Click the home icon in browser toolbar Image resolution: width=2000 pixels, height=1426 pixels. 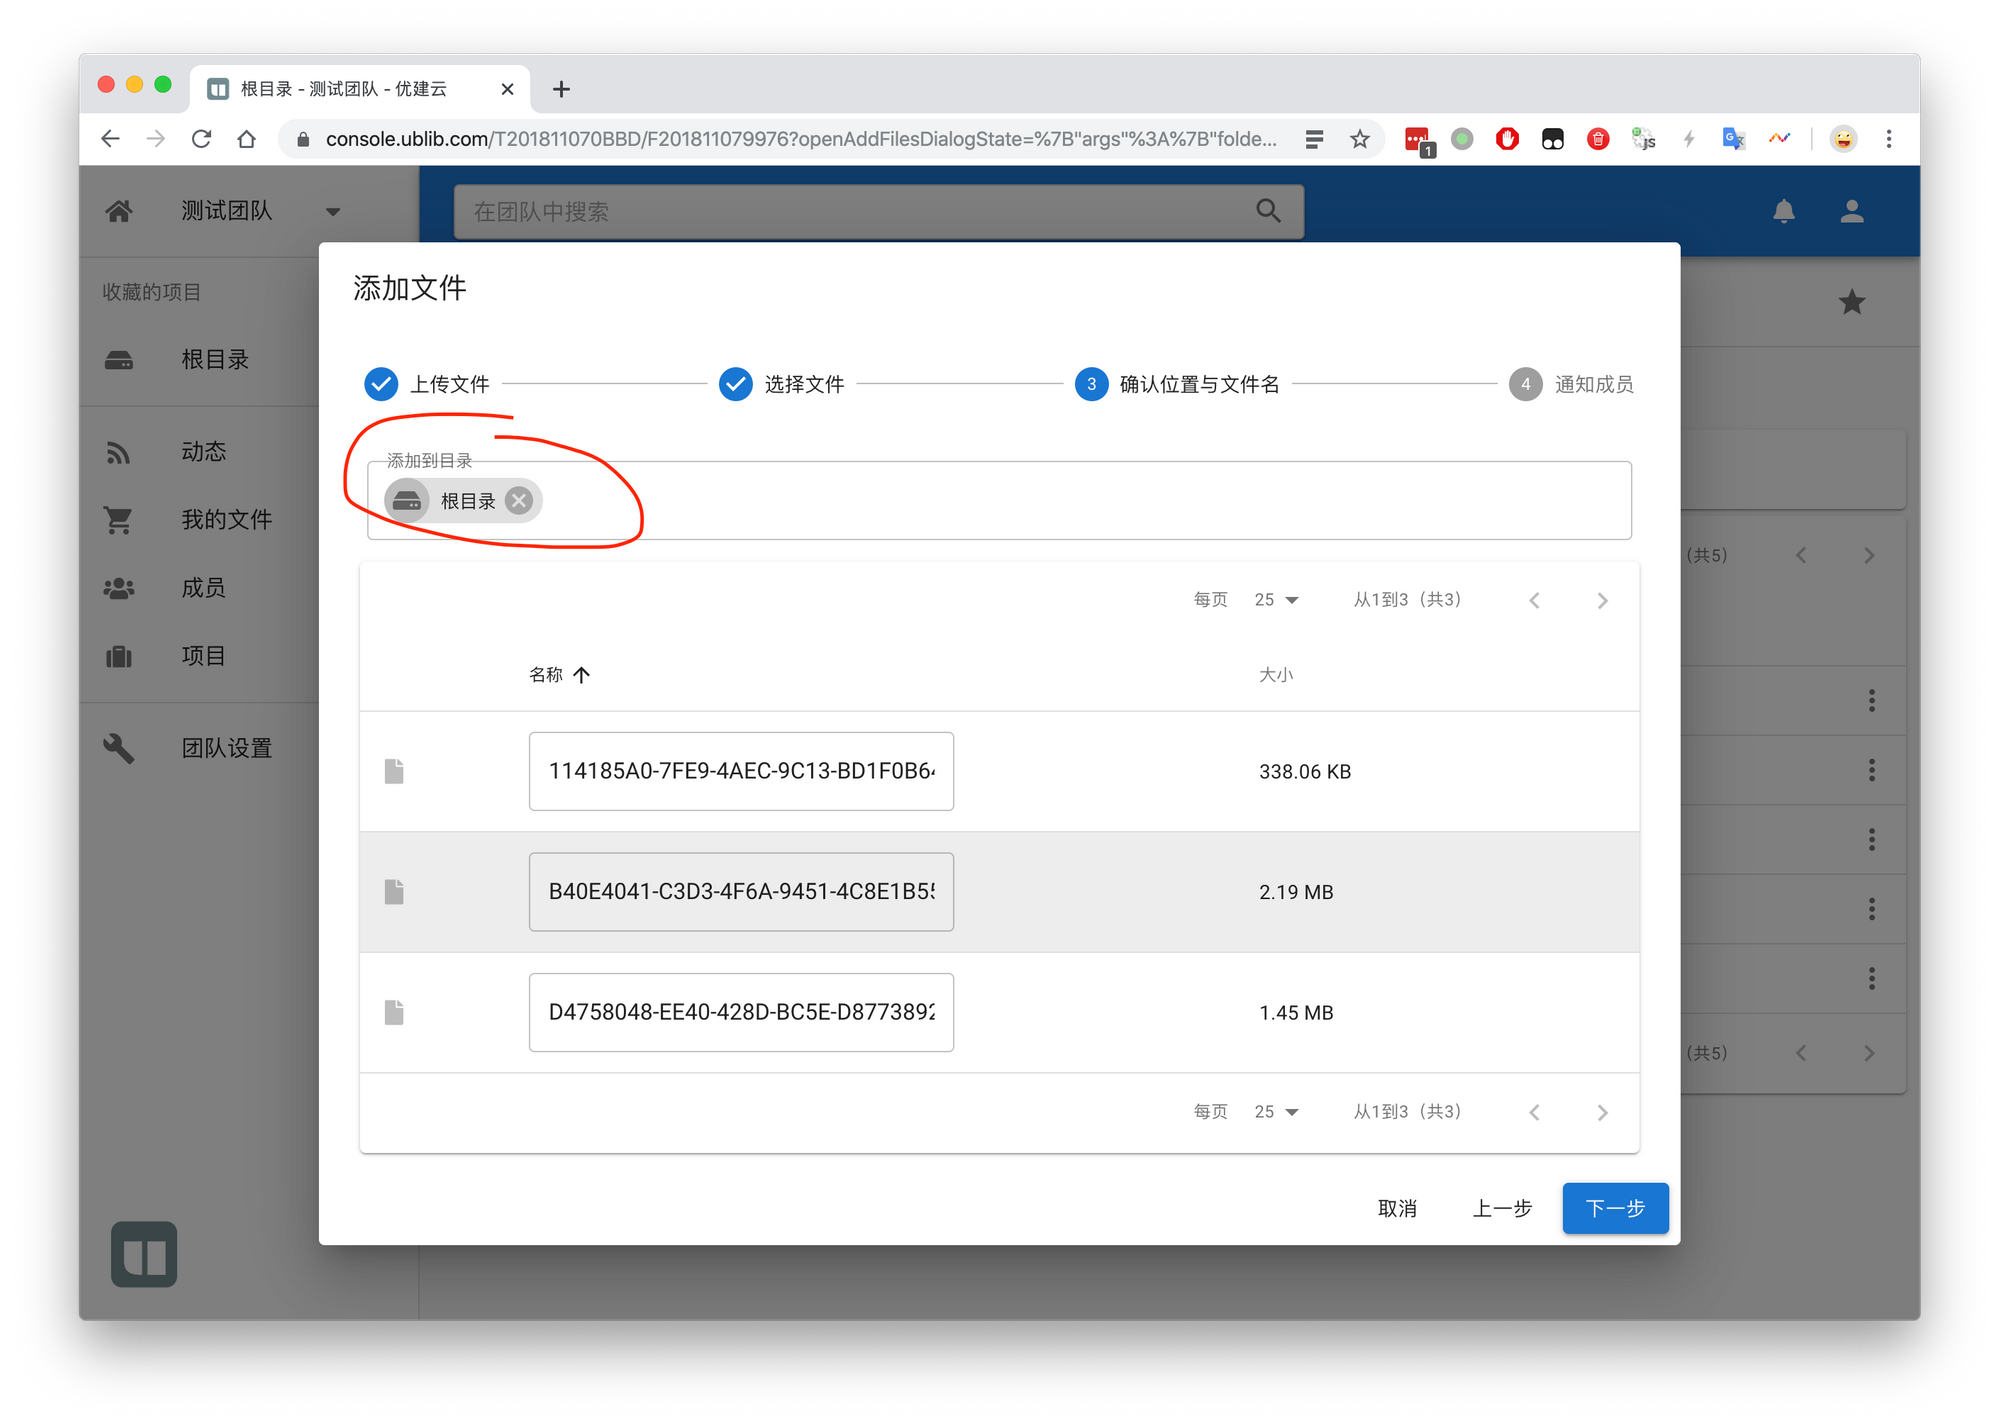pyautogui.click(x=247, y=139)
